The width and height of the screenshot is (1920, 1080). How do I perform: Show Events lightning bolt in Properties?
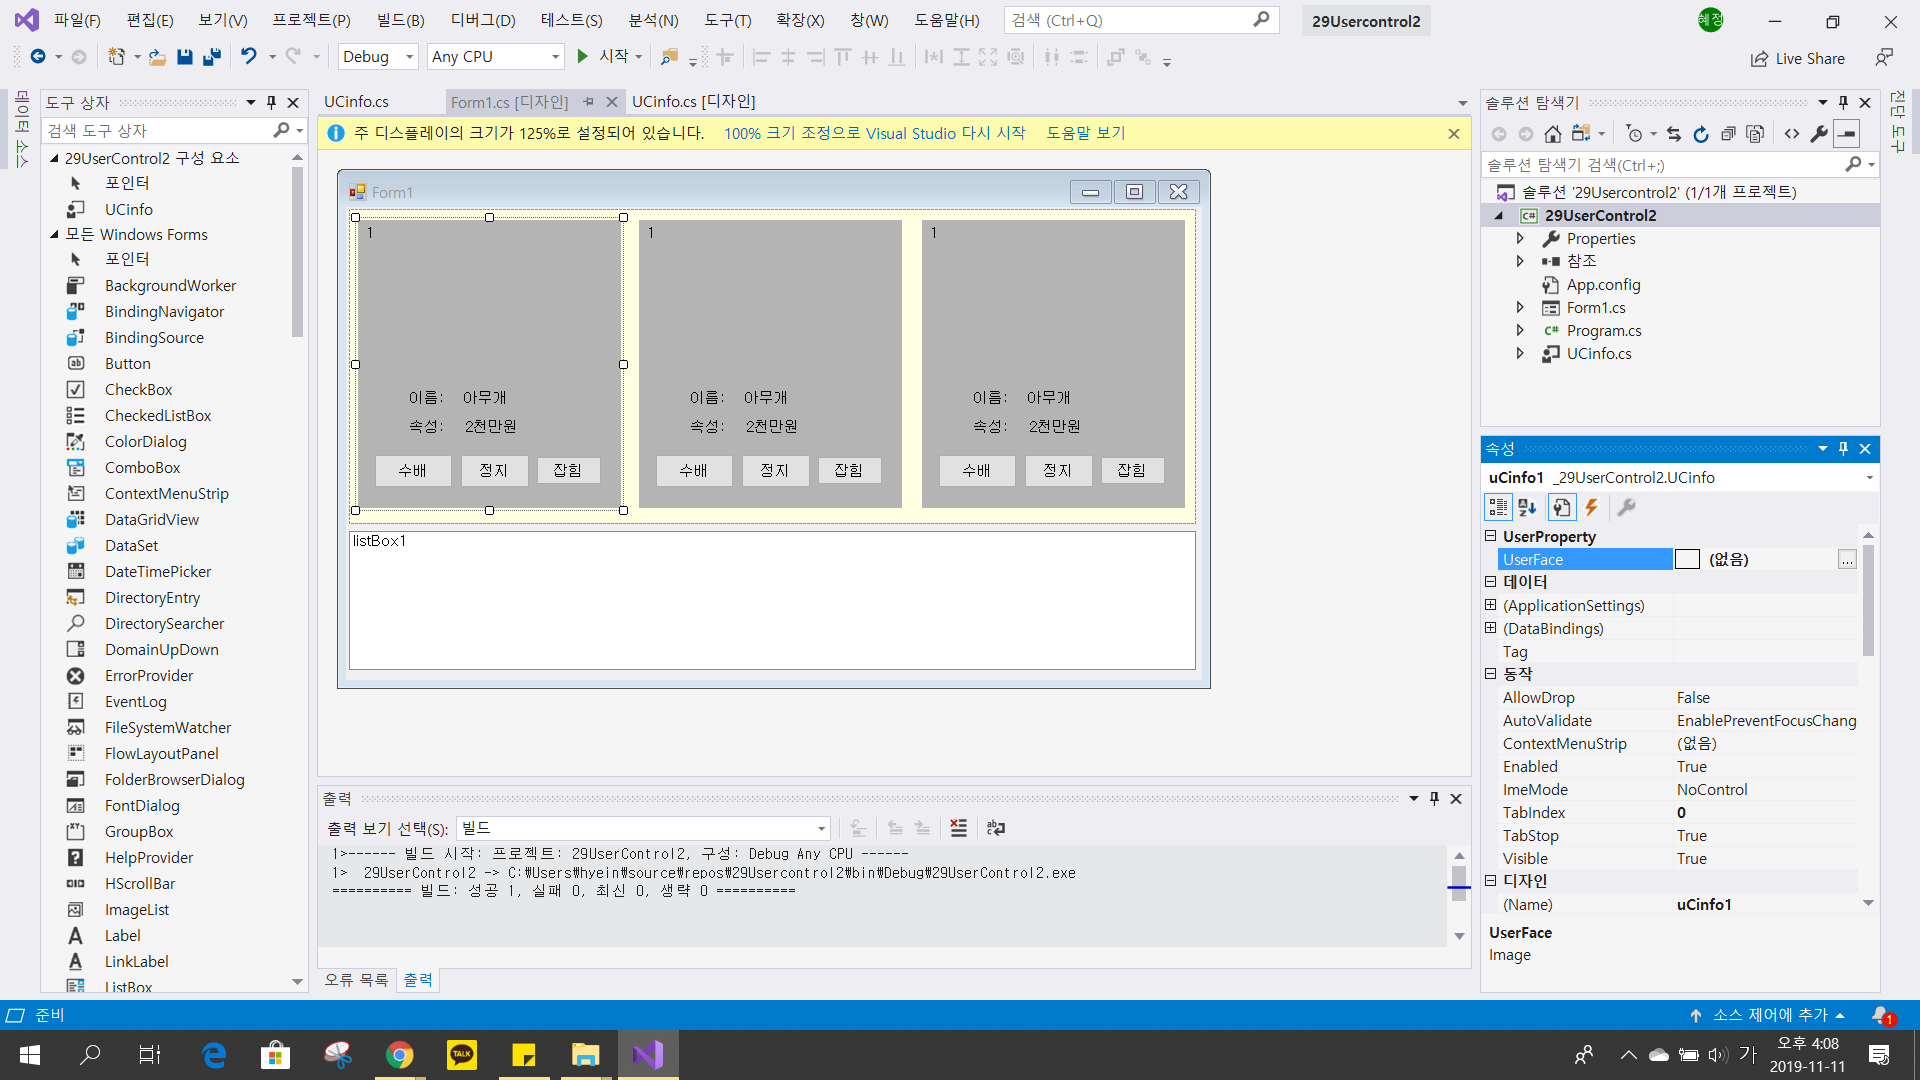click(1591, 507)
